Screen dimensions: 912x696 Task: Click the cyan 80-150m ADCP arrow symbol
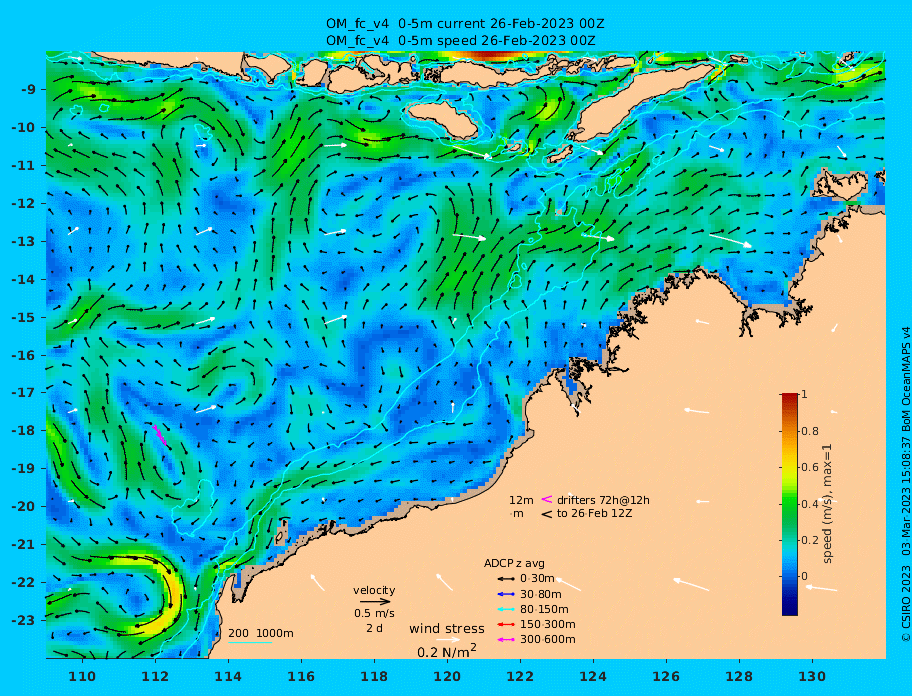click(x=506, y=609)
